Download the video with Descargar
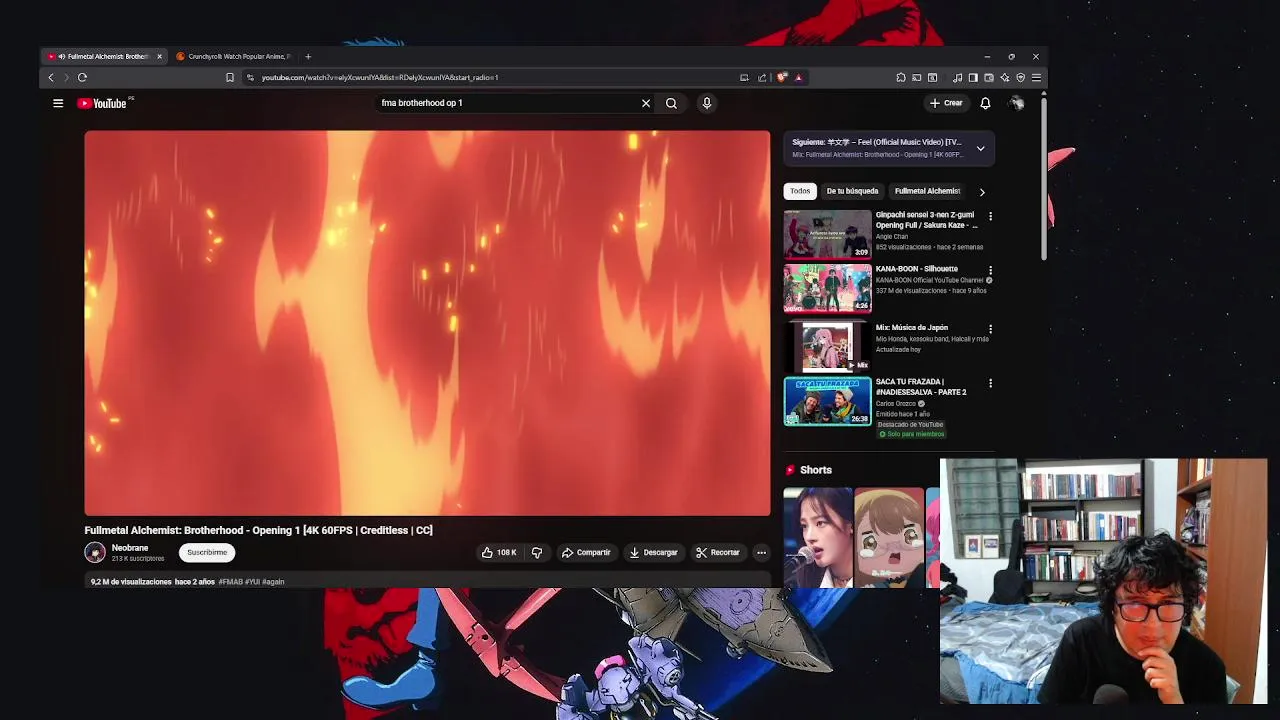The height and width of the screenshot is (720, 1280). [x=653, y=552]
